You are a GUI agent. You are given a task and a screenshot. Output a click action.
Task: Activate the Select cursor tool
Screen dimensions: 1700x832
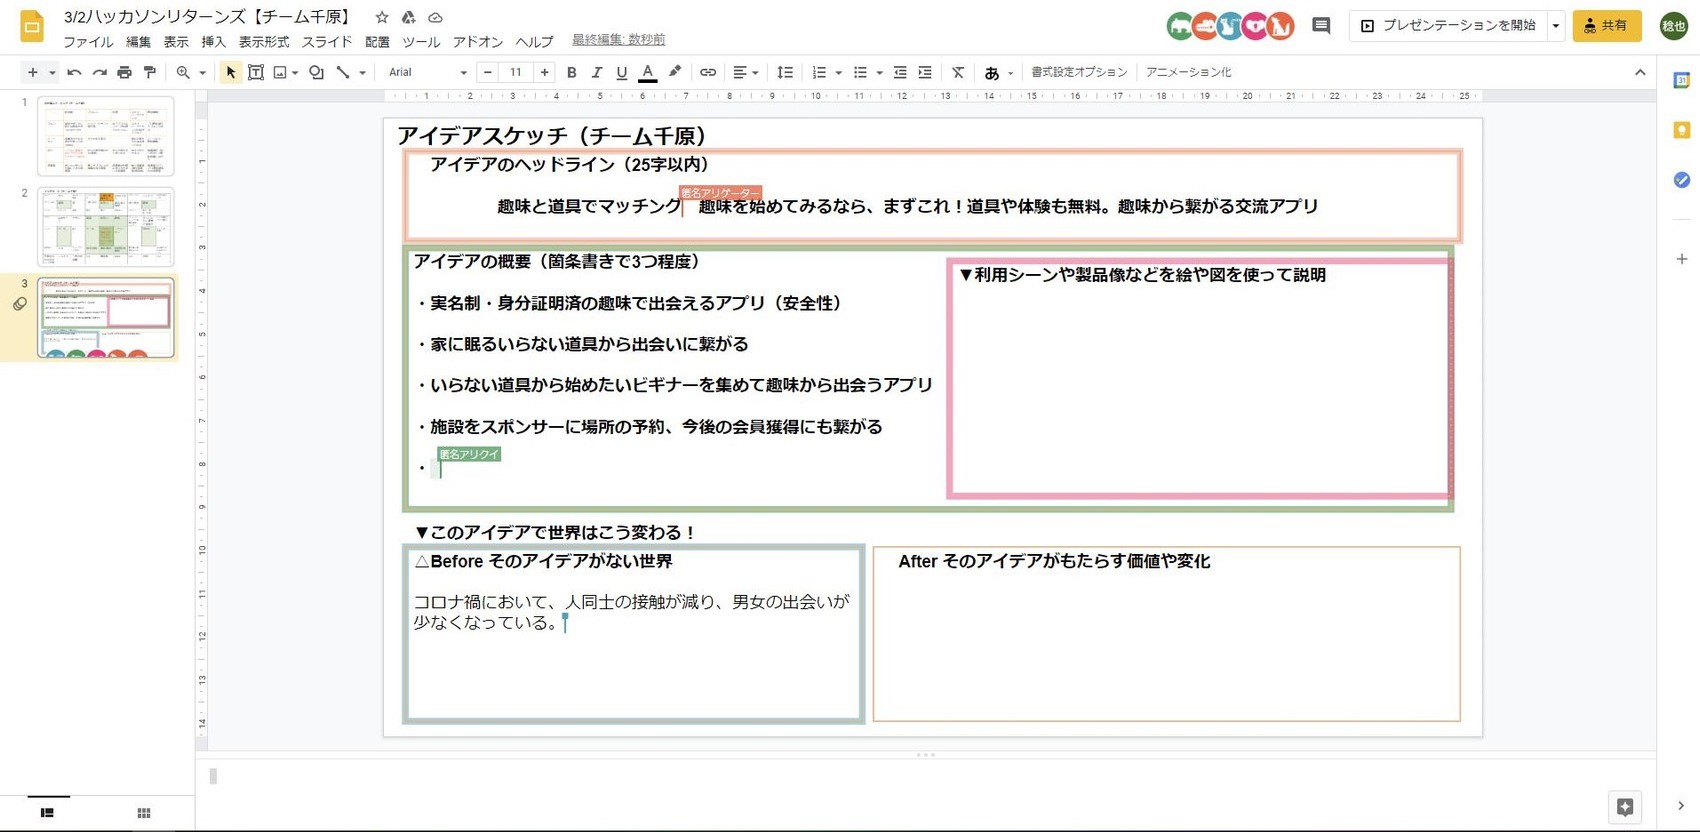point(231,72)
